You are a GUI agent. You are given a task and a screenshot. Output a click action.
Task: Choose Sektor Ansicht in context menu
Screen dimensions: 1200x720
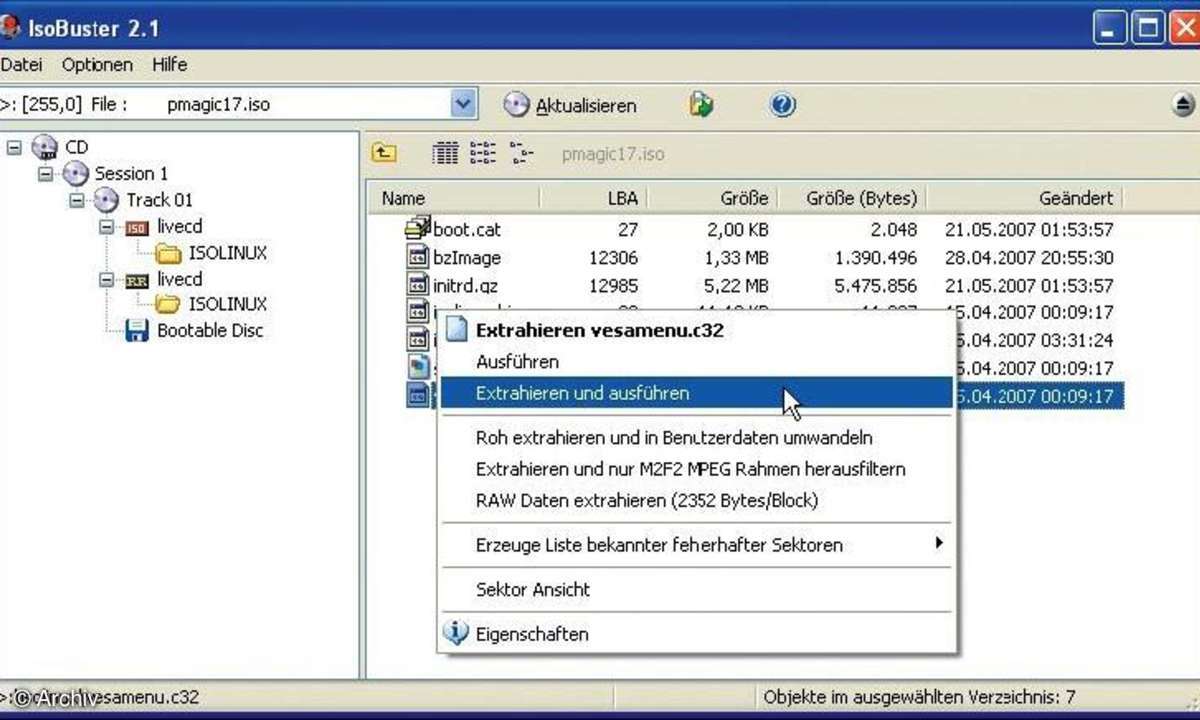click(x=697, y=589)
